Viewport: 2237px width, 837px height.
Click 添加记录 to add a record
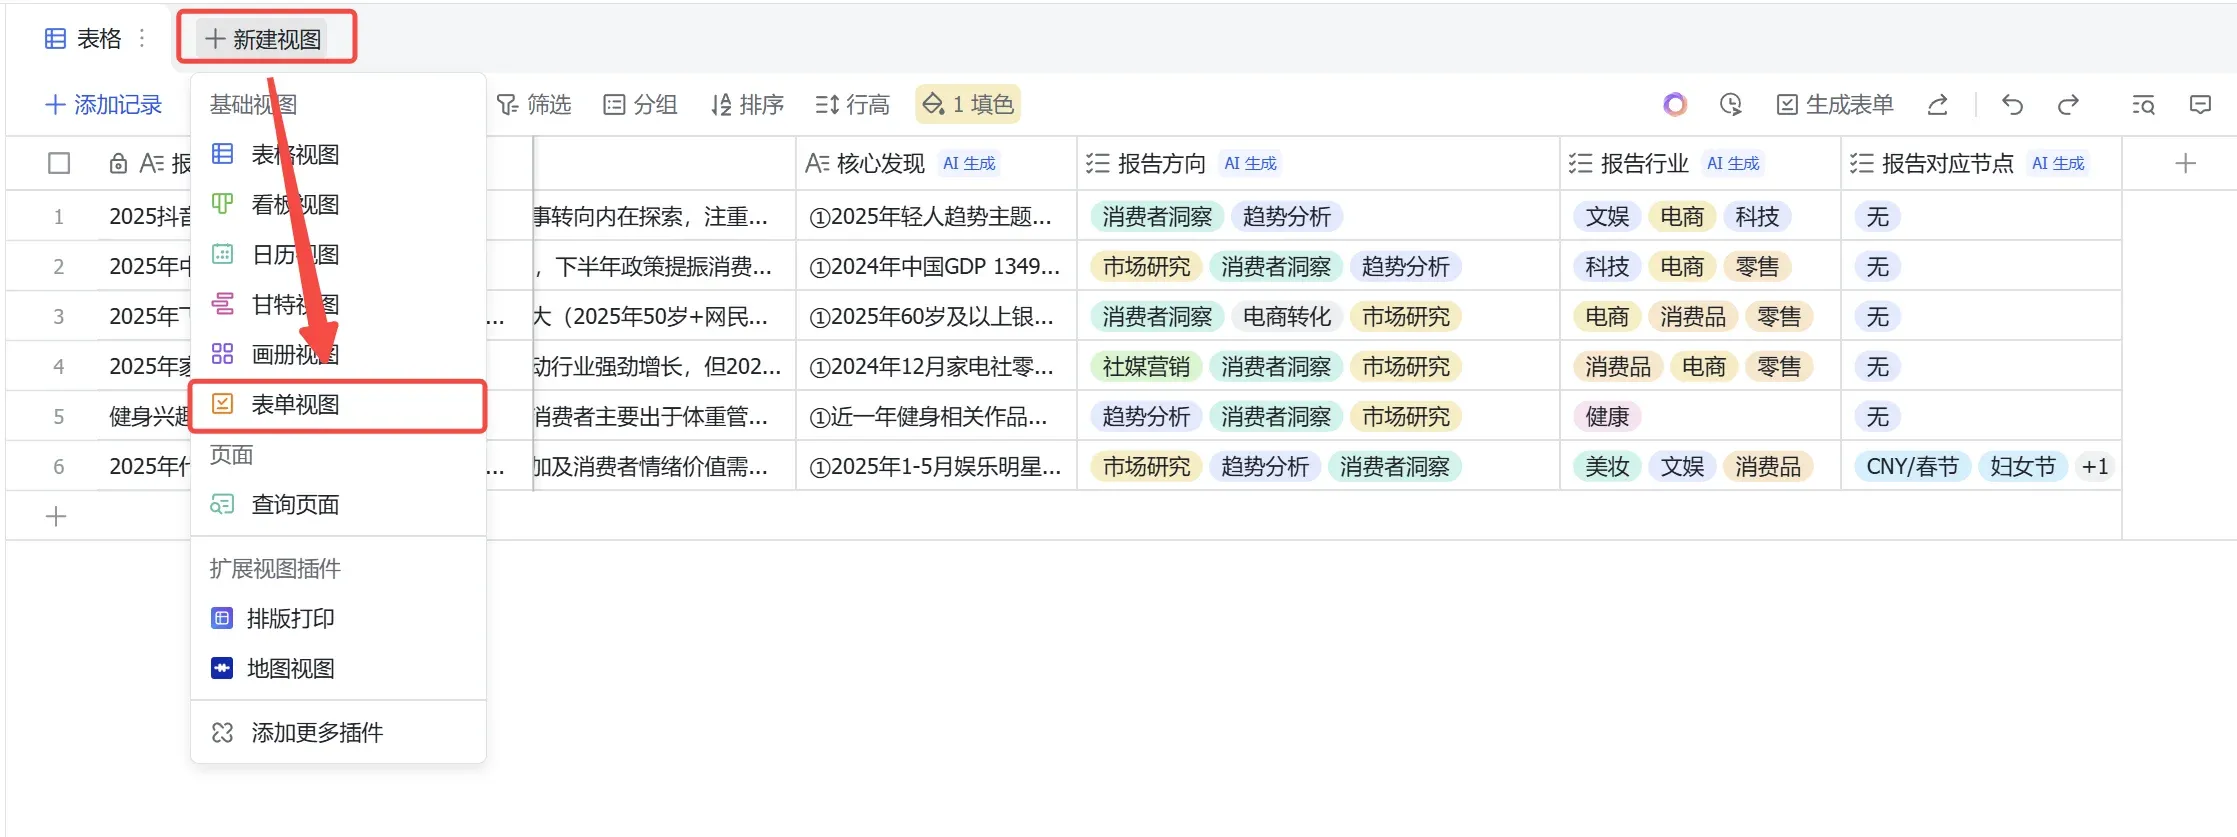point(103,105)
